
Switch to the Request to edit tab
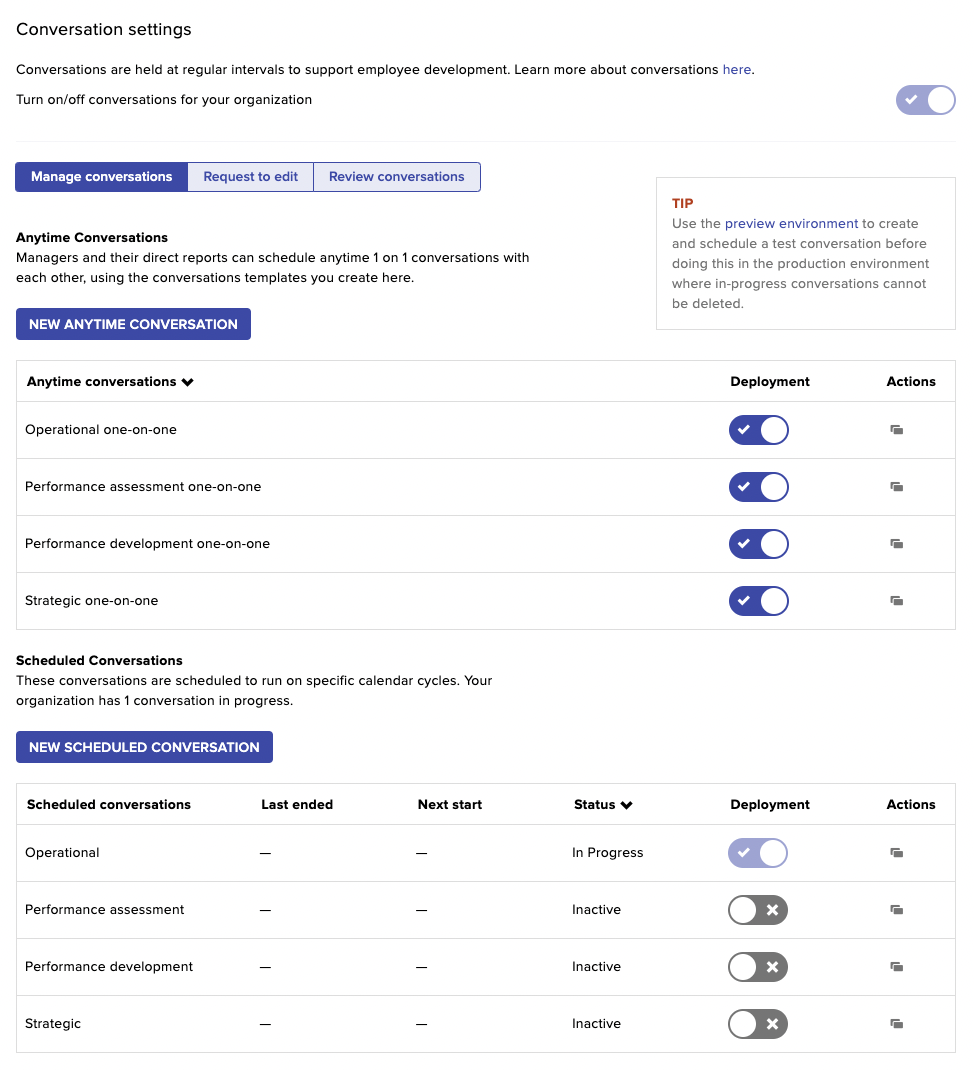click(250, 176)
